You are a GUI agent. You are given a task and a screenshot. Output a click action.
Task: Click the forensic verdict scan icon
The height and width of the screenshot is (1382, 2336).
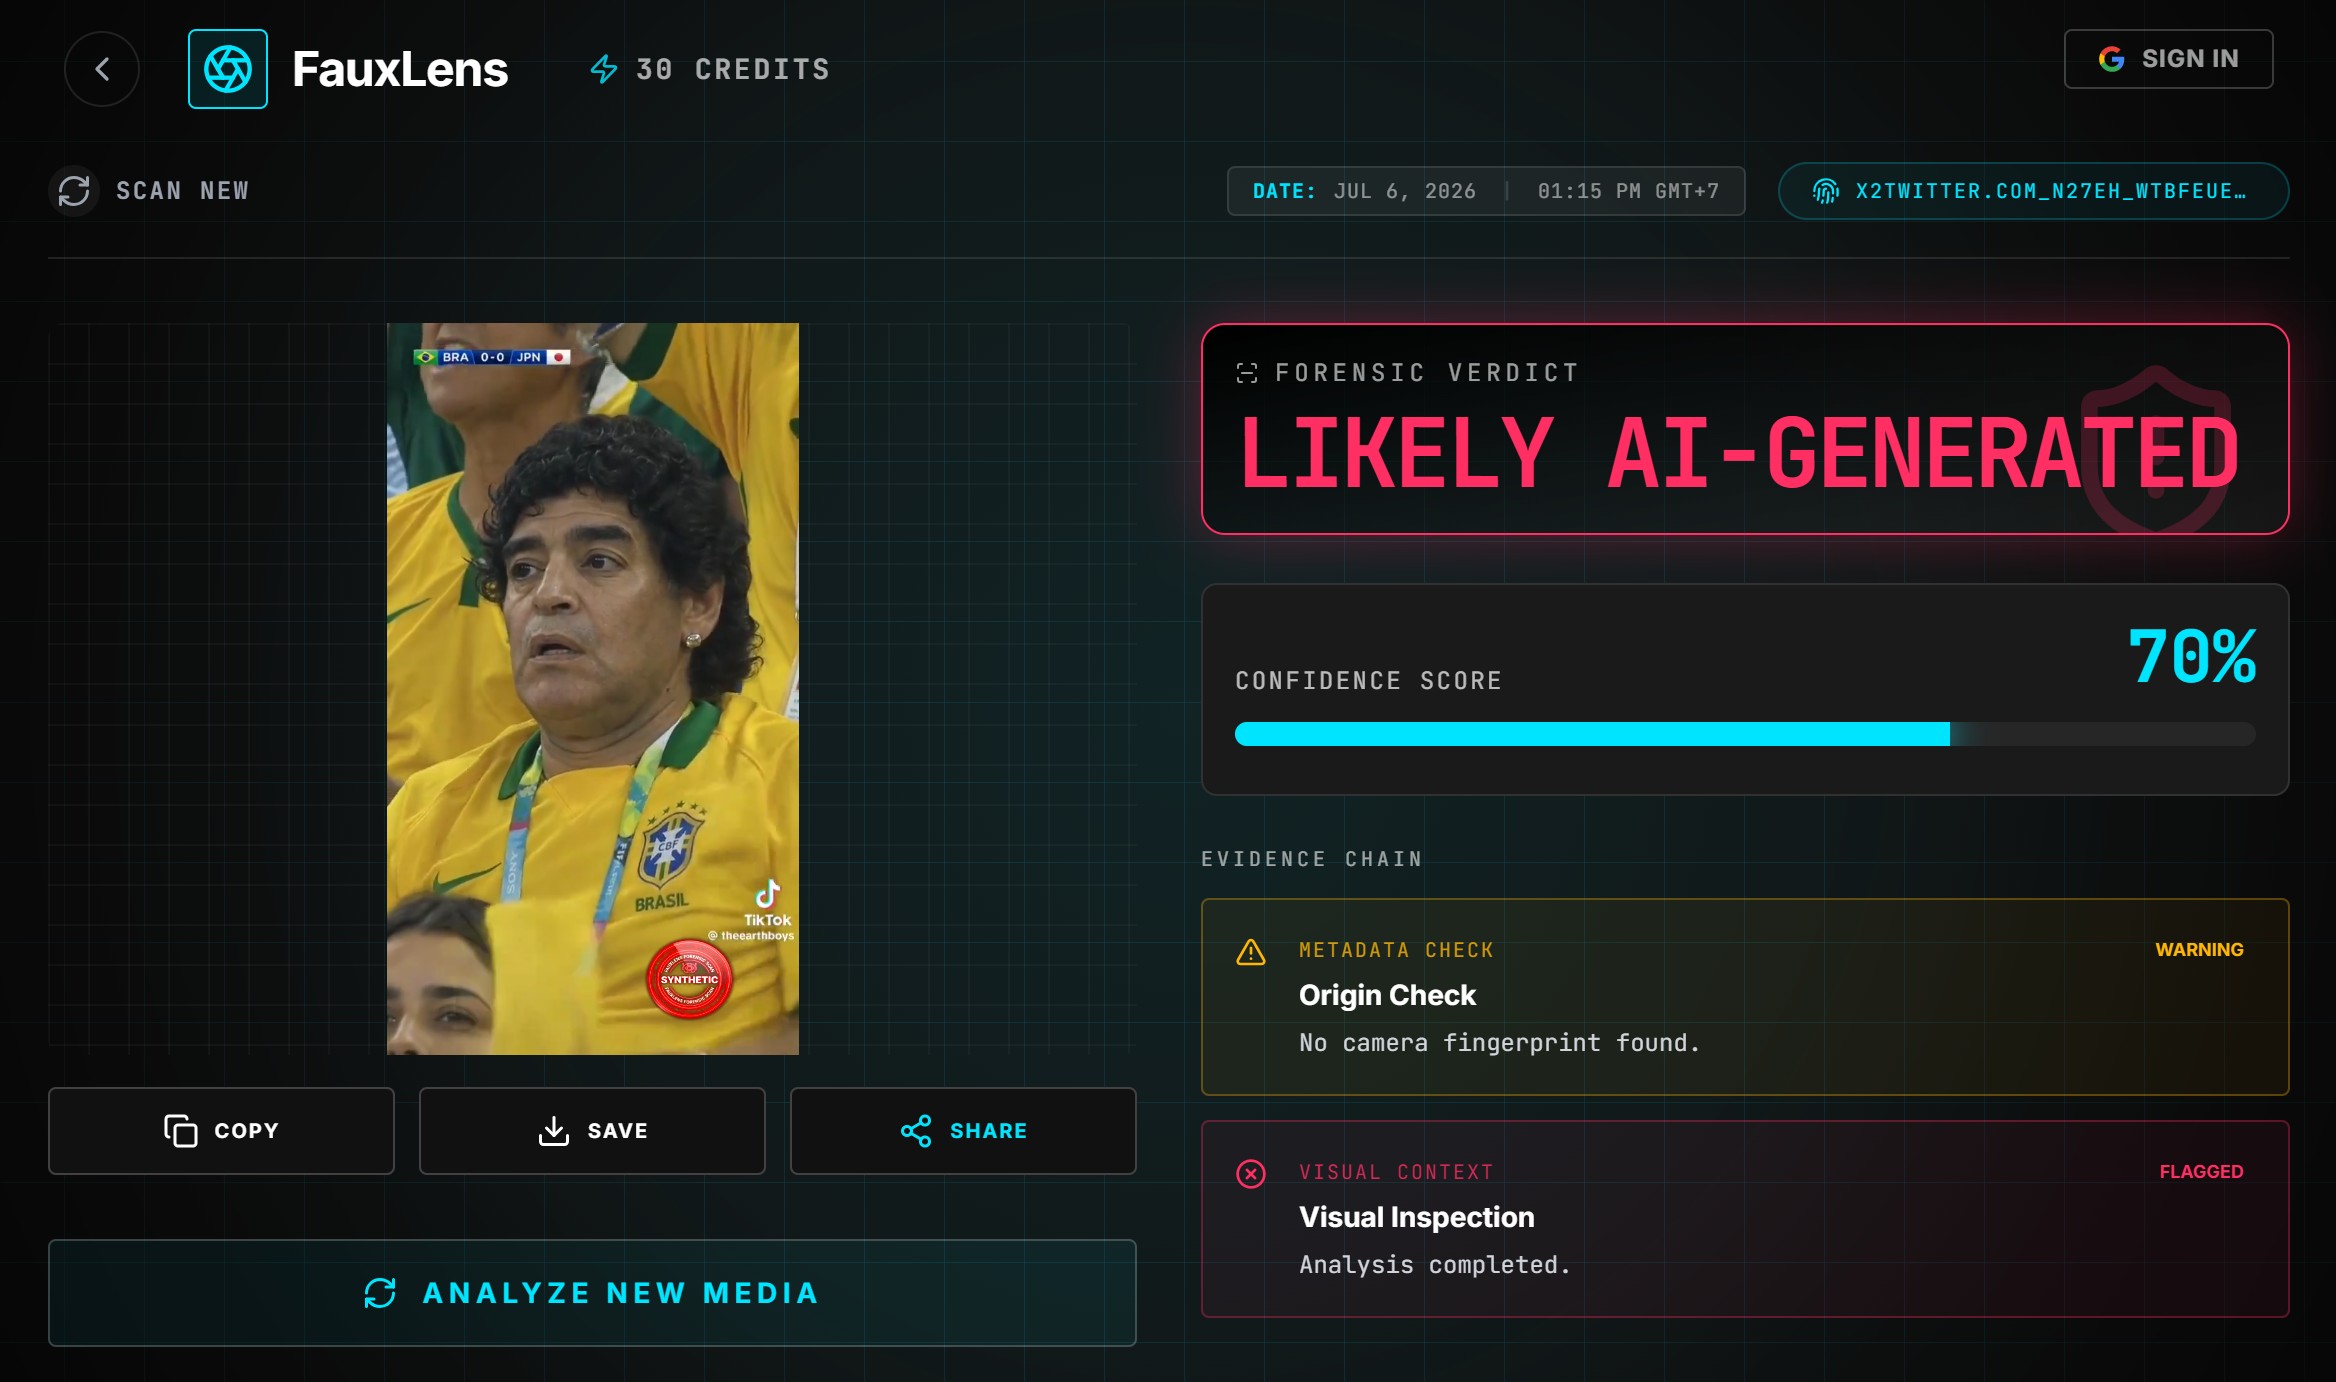tap(1247, 373)
